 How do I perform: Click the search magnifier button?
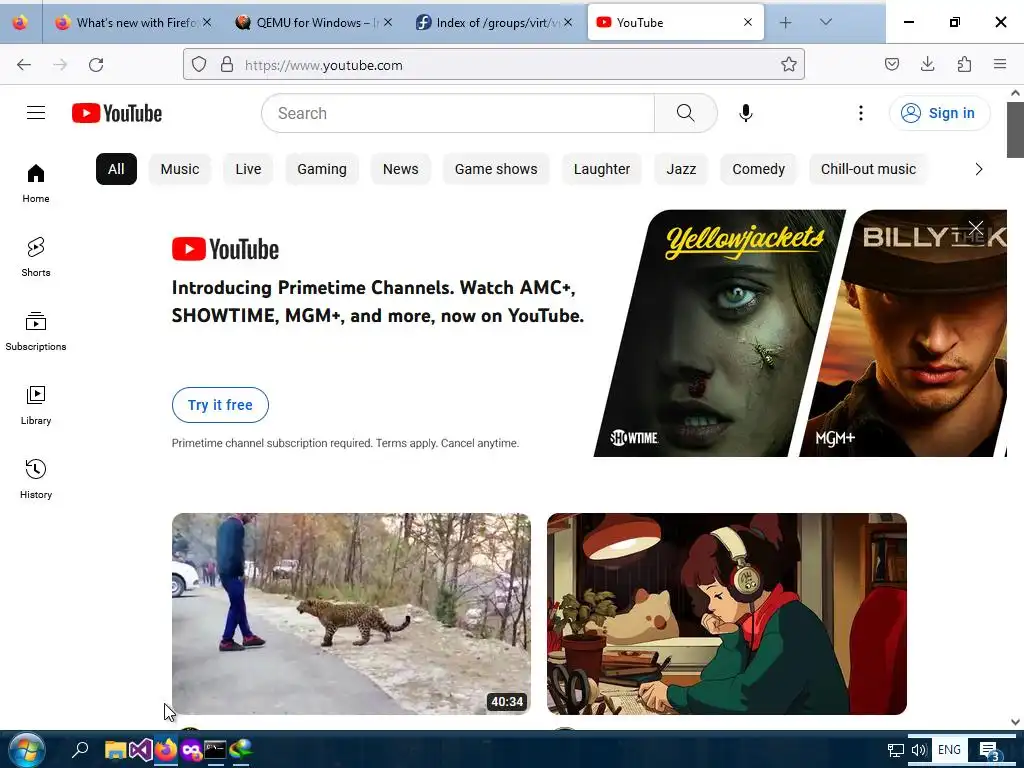685,113
